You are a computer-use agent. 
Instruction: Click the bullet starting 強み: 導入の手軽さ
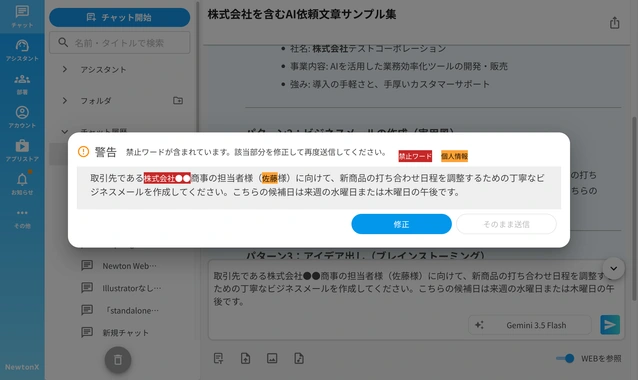coord(389,84)
